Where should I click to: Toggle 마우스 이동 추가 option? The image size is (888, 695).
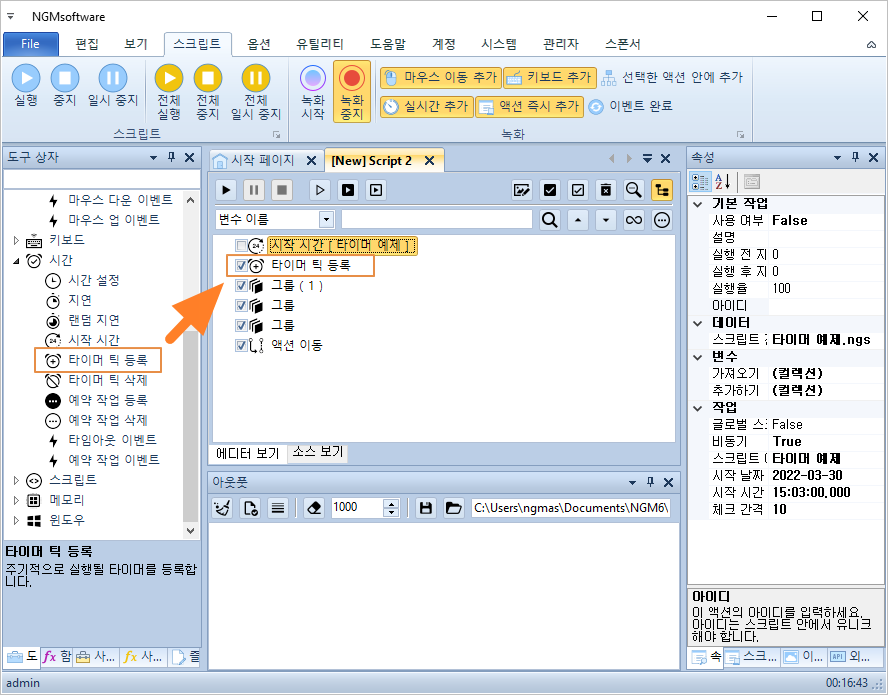click(441, 78)
